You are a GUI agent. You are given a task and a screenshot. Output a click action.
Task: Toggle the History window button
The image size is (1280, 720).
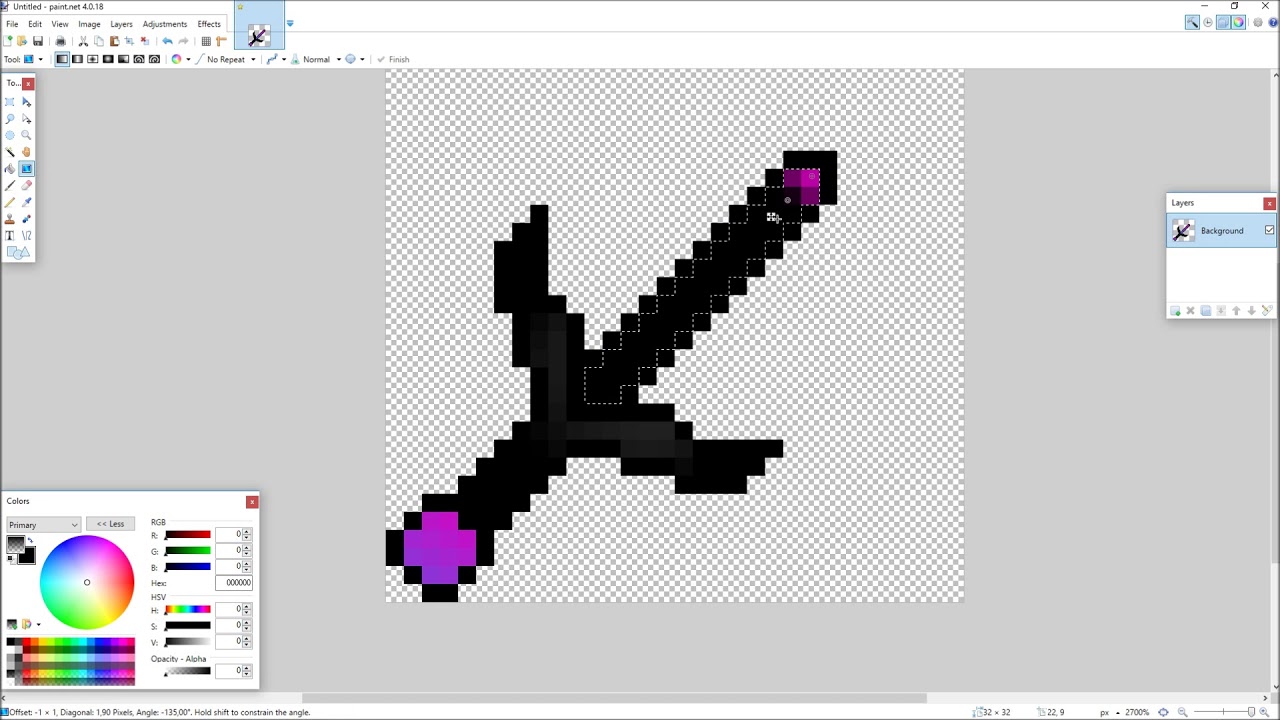(1208, 22)
